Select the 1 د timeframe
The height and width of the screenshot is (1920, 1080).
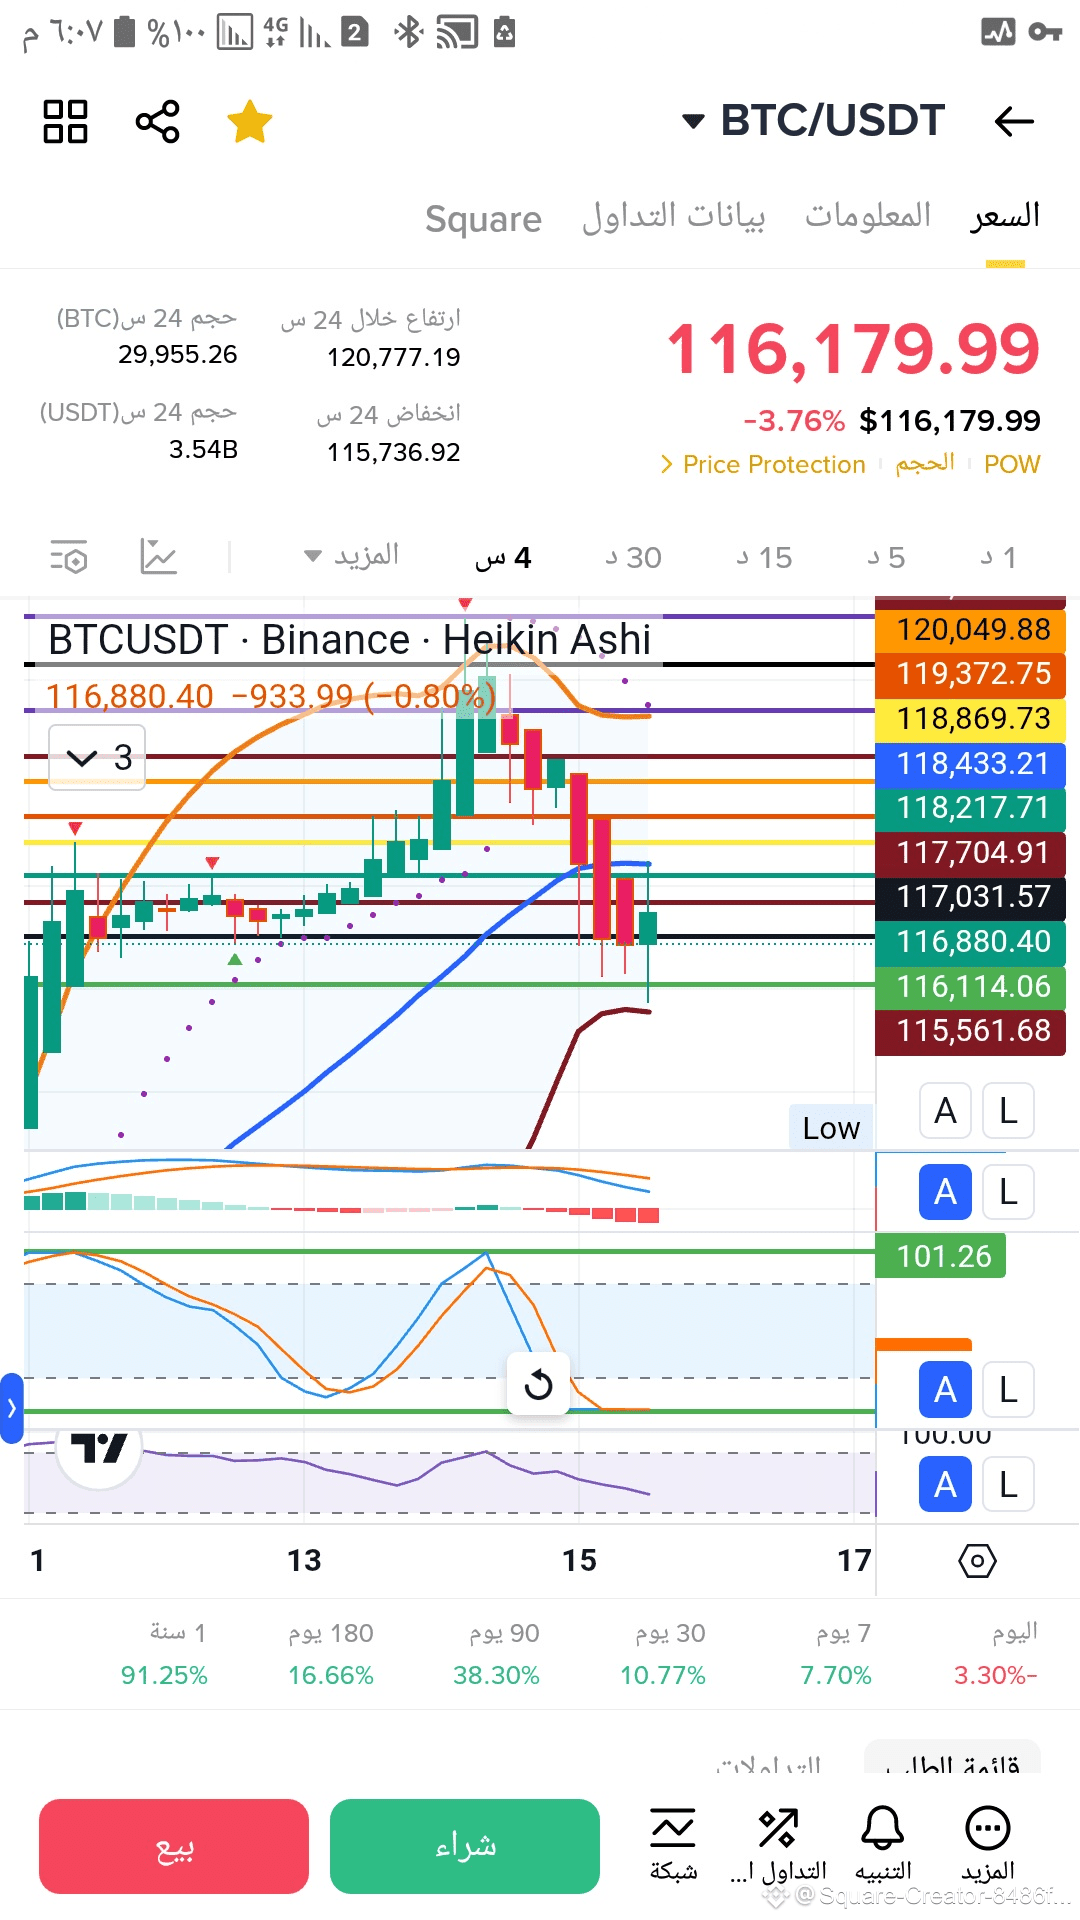pos(999,558)
